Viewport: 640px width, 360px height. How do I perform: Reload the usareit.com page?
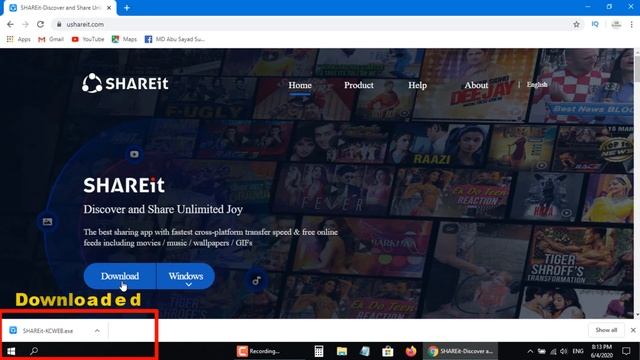tap(40, 24)
